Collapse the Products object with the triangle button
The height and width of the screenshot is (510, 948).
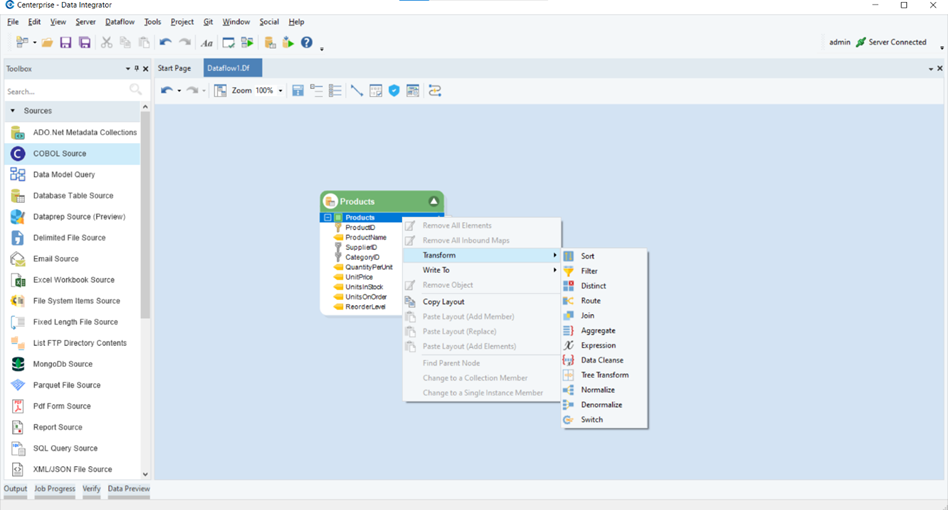coord(433,201)
